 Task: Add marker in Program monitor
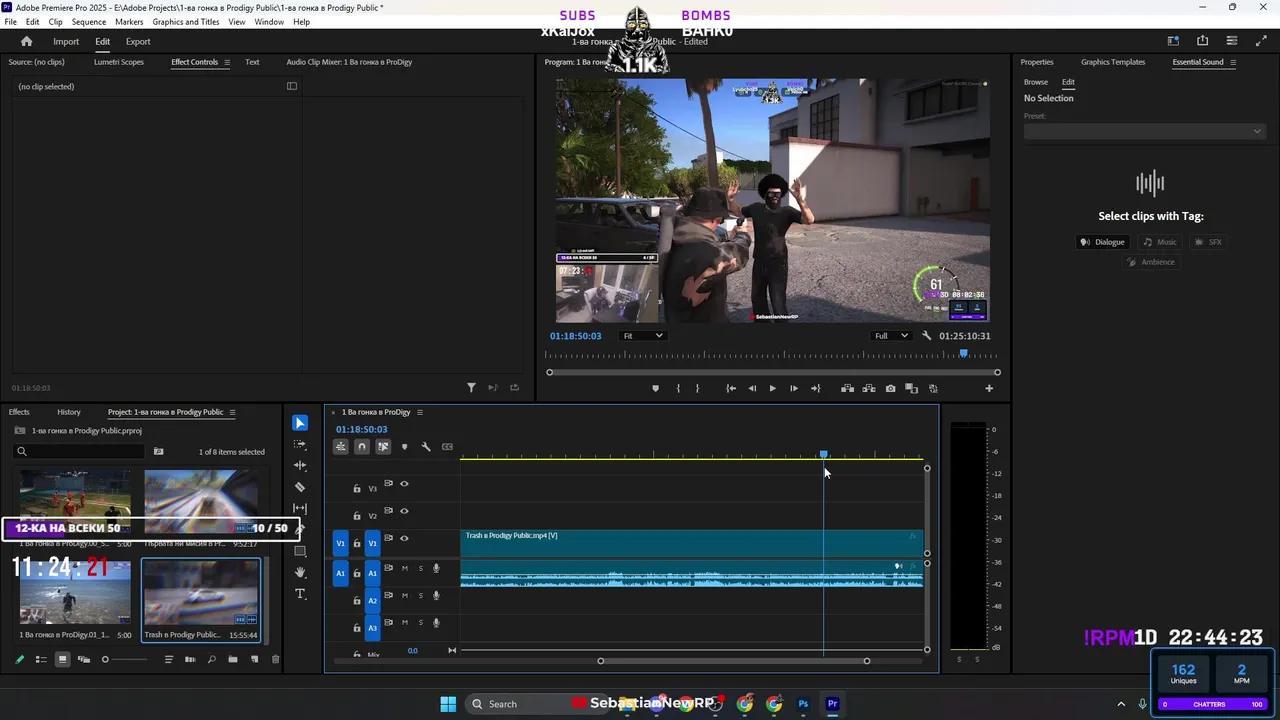click(656, 388)
